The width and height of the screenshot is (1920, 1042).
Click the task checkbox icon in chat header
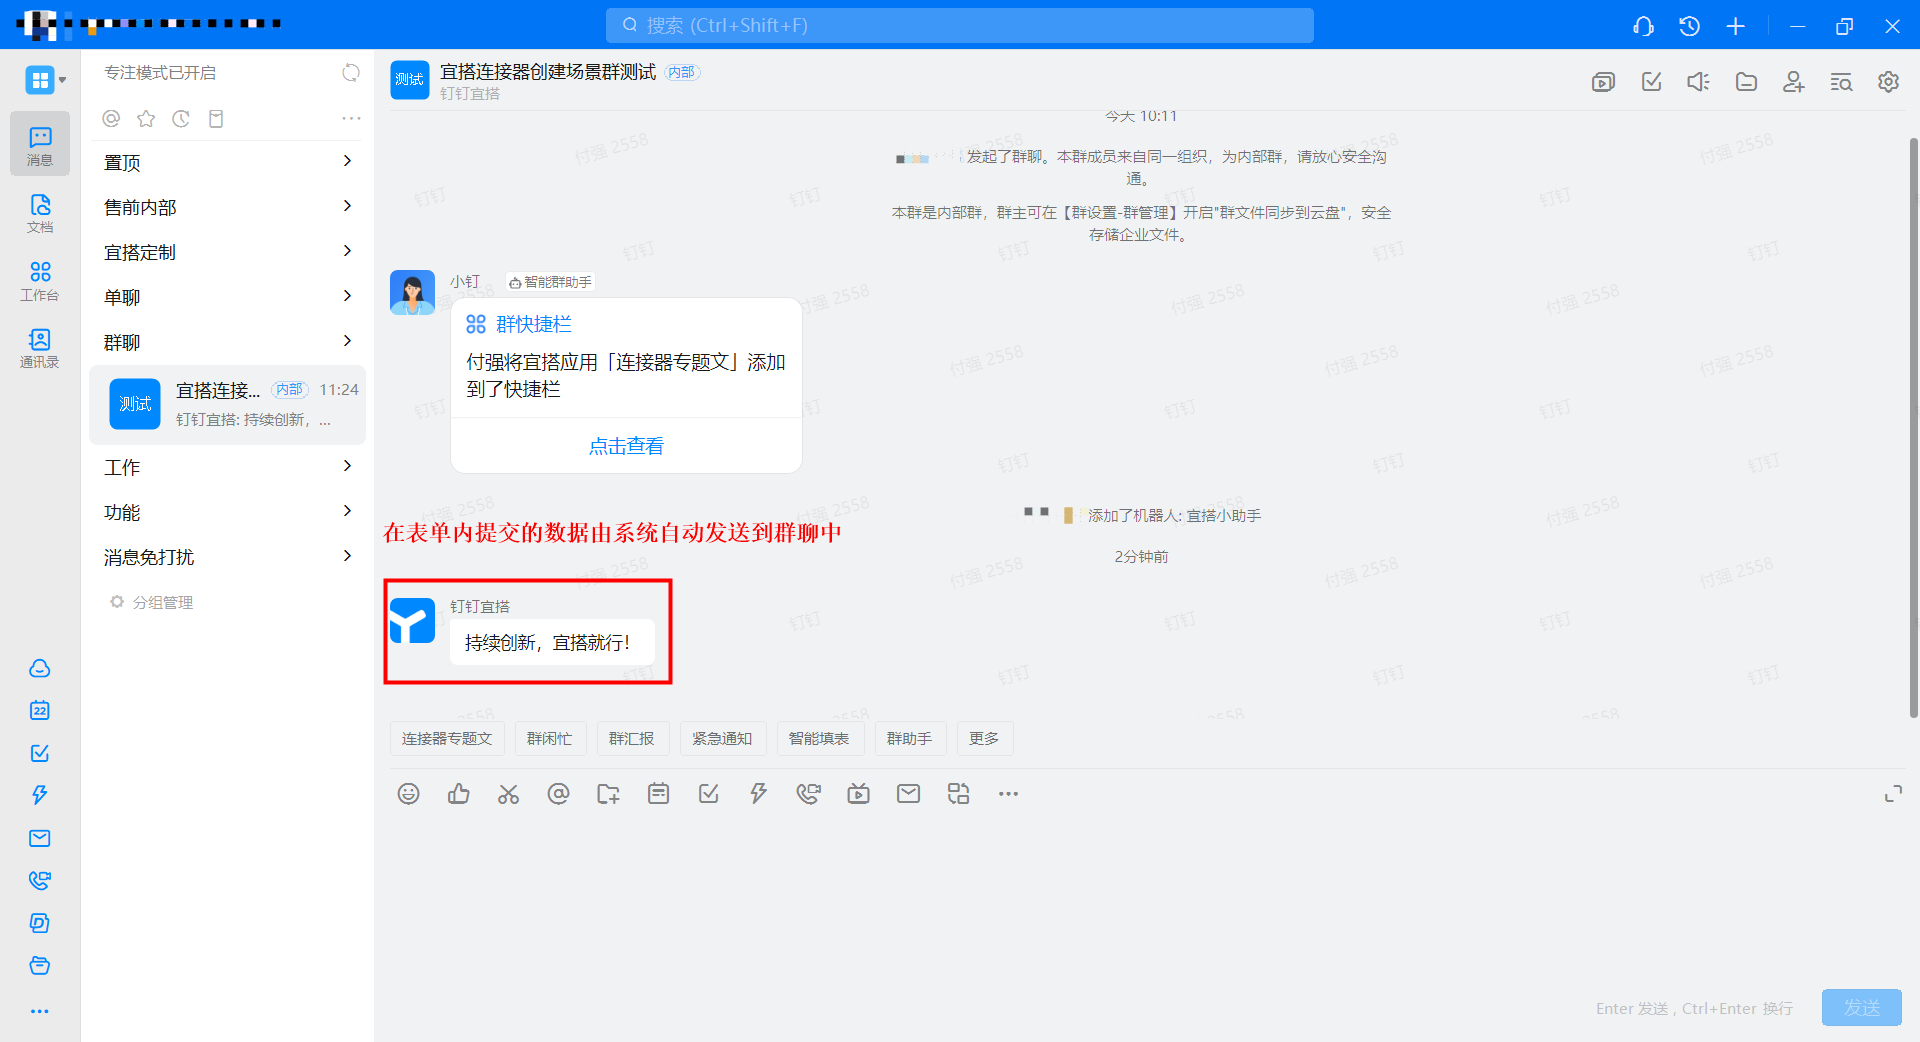coord(1651,82)
